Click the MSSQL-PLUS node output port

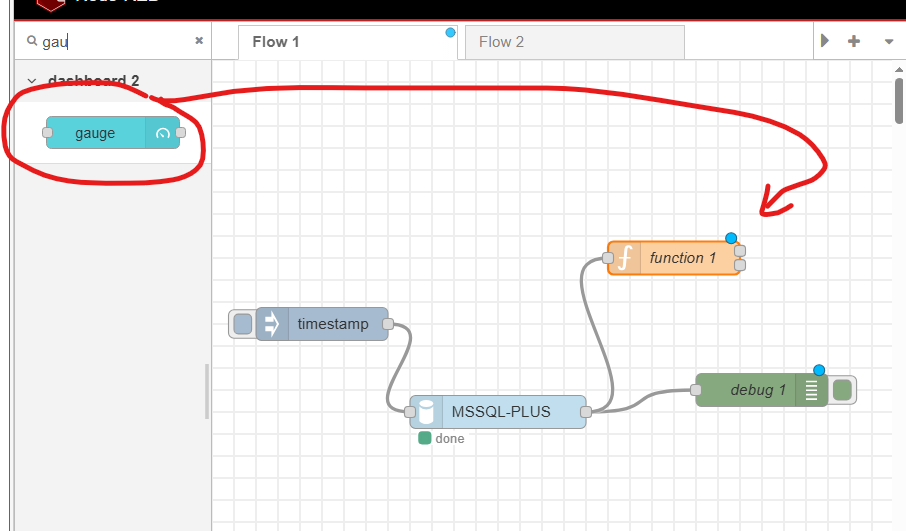pyautogui.click(x=586, y=411)
